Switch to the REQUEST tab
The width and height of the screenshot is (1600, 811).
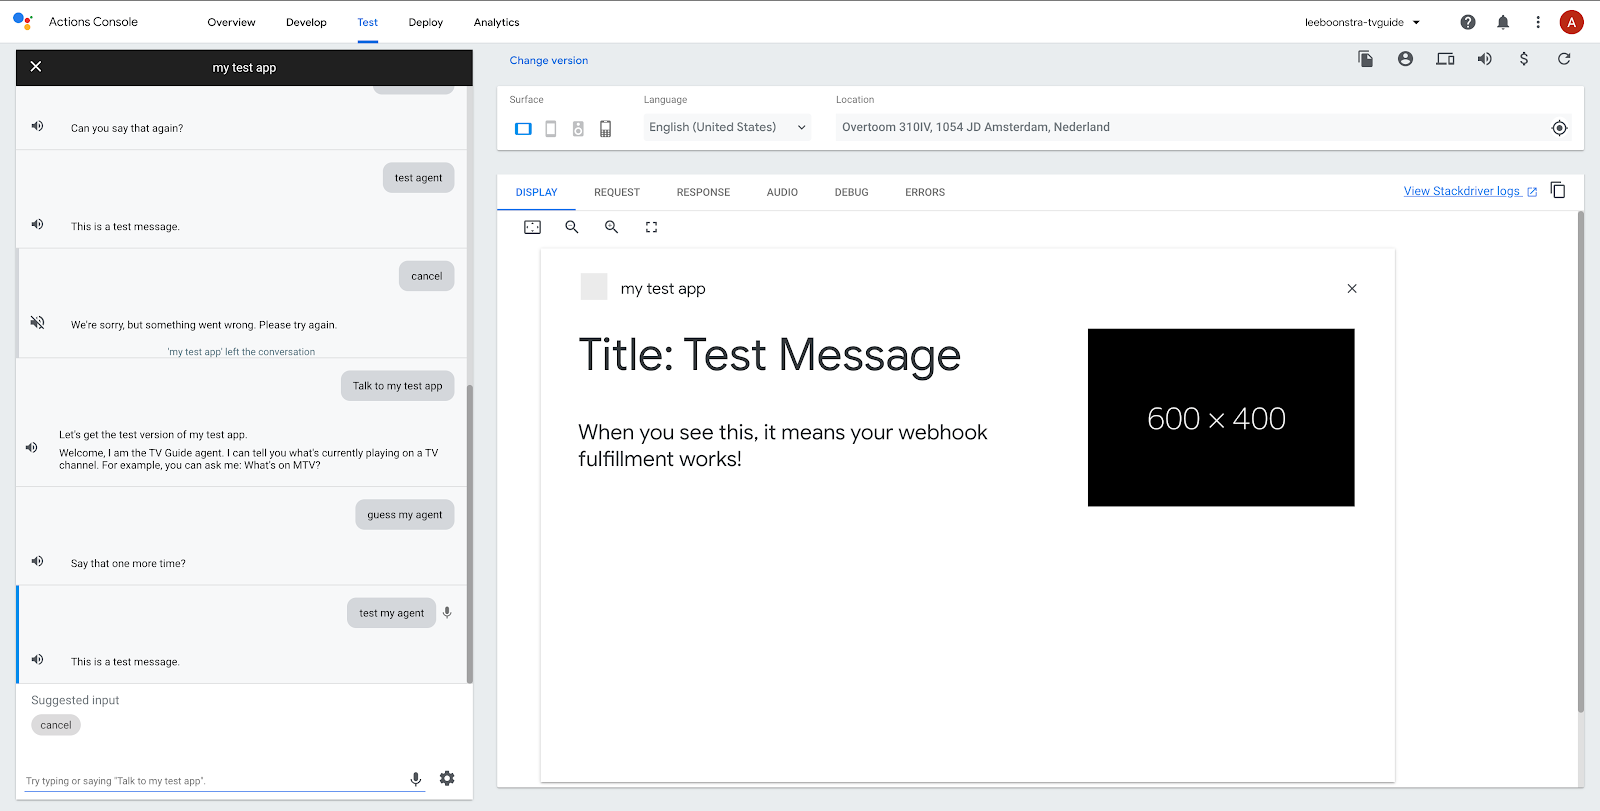pos(617,192)
